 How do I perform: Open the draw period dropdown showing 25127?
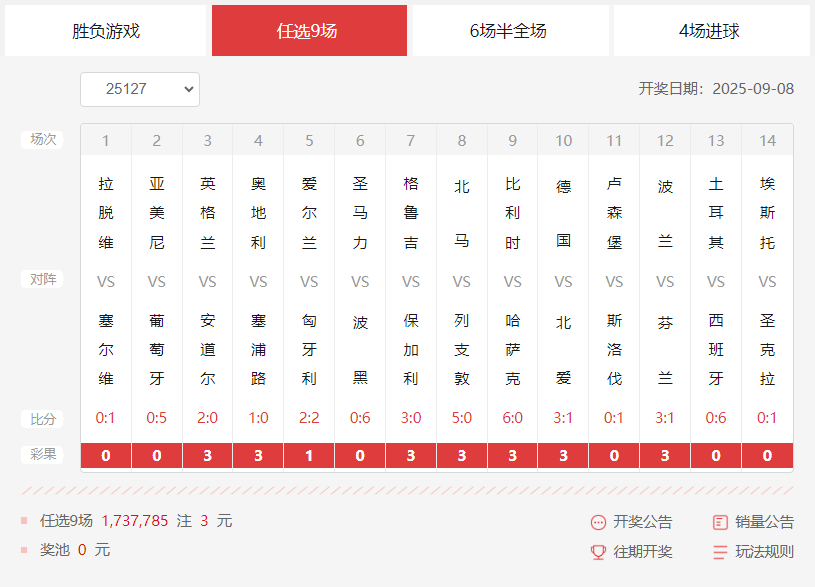(x=140, y=89)
